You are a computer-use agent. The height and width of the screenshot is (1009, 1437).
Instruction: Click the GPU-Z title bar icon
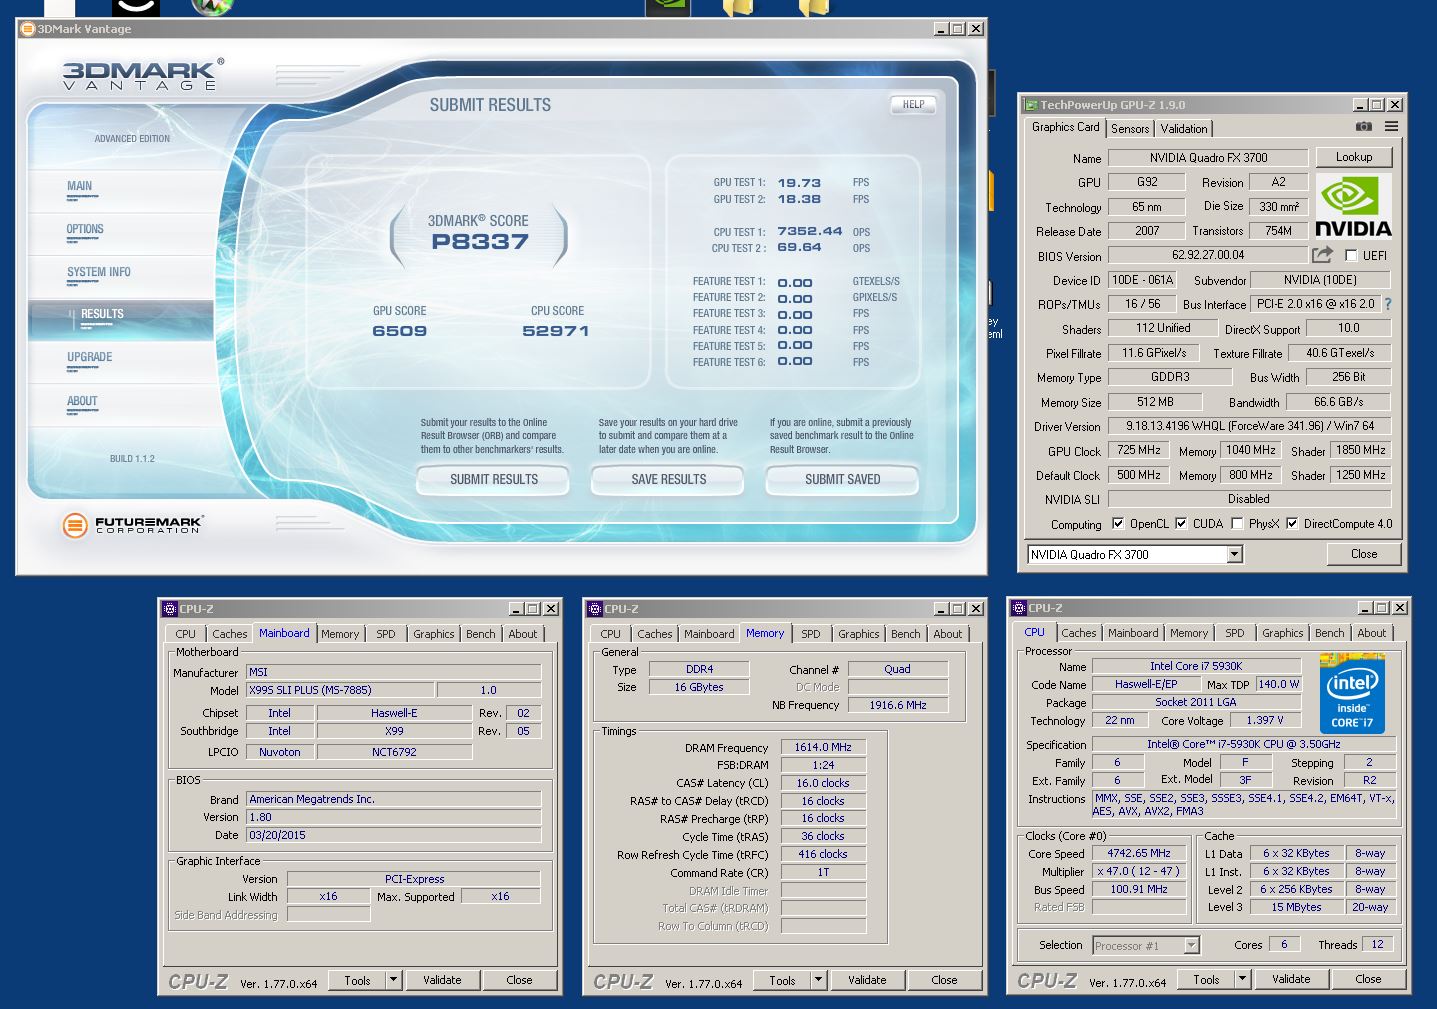pyautogui.click(x=1031, y=105)
